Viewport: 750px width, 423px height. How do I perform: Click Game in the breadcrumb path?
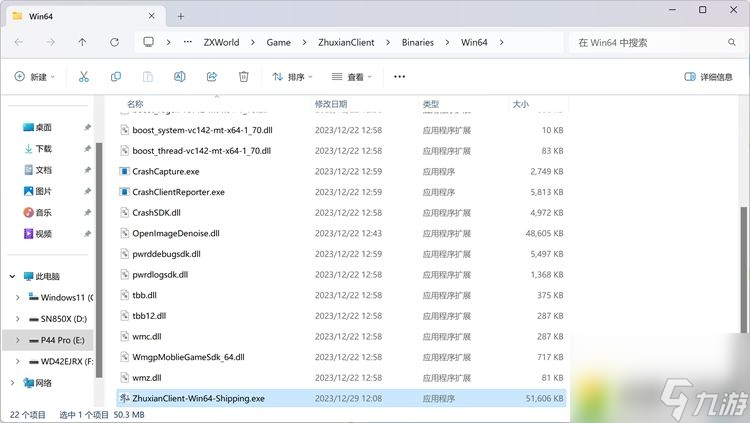coord(278,42)
